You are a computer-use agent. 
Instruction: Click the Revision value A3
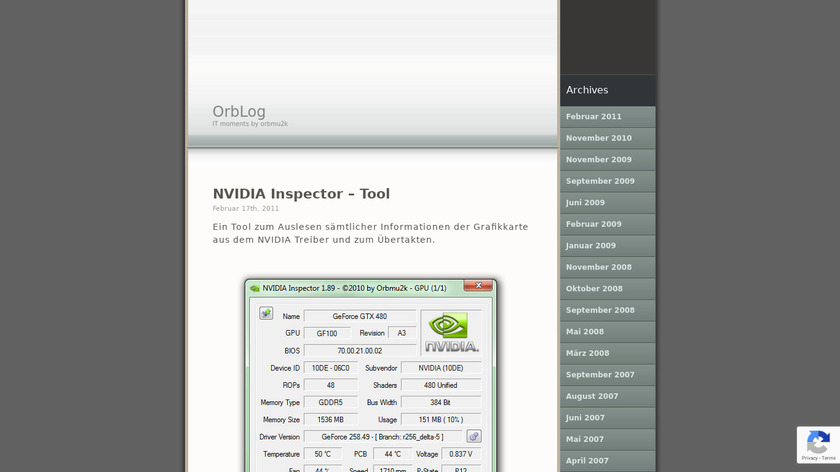click(x=402, y=333)
